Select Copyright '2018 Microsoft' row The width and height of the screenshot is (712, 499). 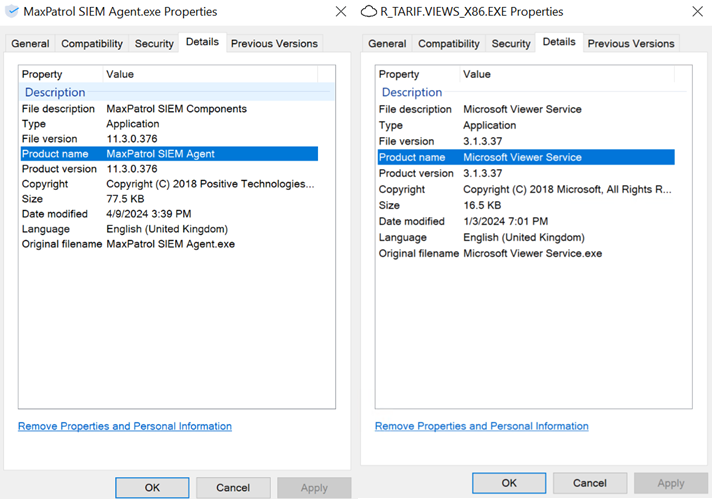pos(526,189)
